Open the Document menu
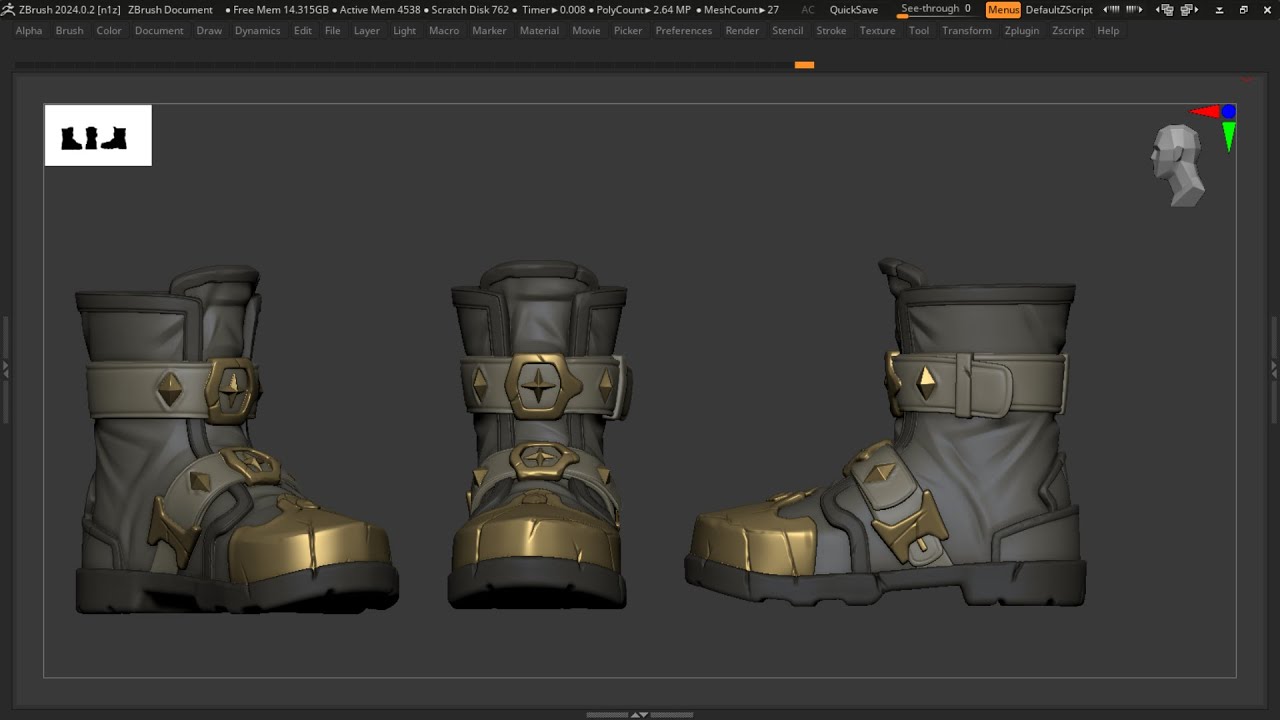 point(159,31)
